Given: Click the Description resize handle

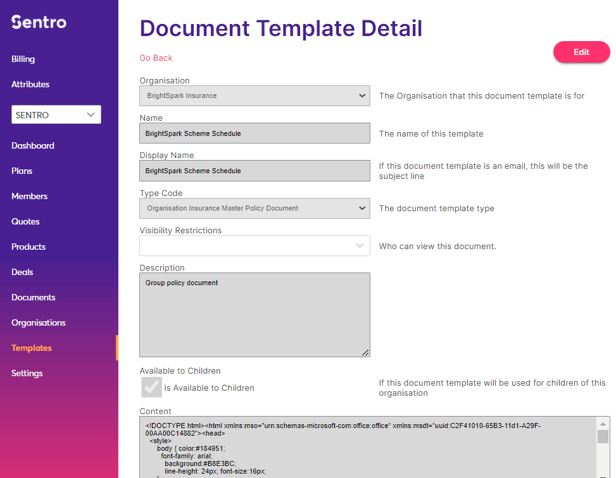Looking at the screenshot, I should coord(366,353).
